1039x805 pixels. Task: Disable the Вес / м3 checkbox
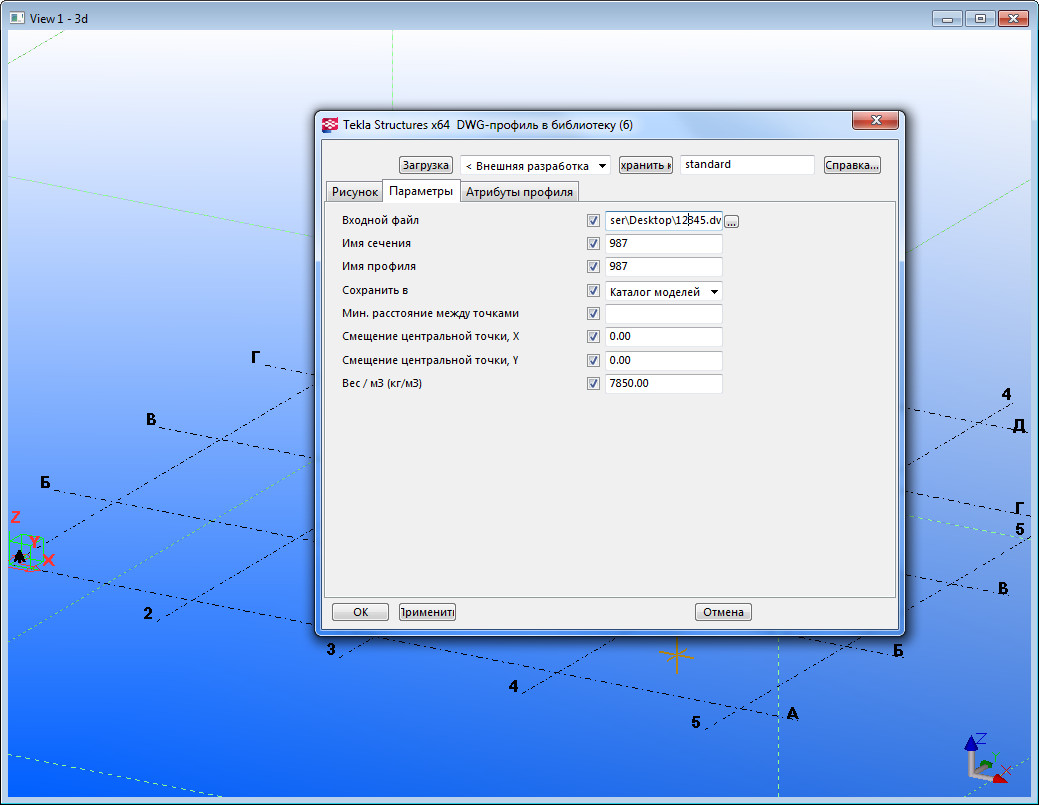click(593, 383)
